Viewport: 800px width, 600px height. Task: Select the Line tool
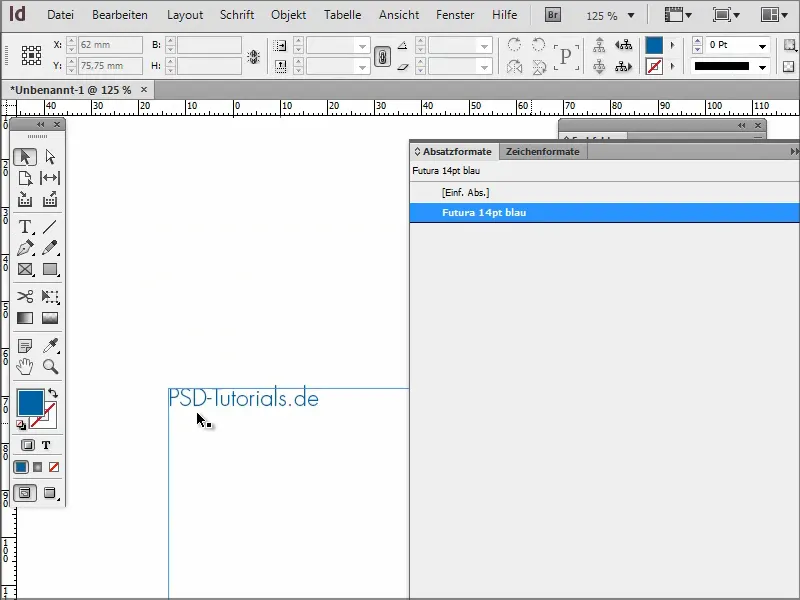[50, 227]
